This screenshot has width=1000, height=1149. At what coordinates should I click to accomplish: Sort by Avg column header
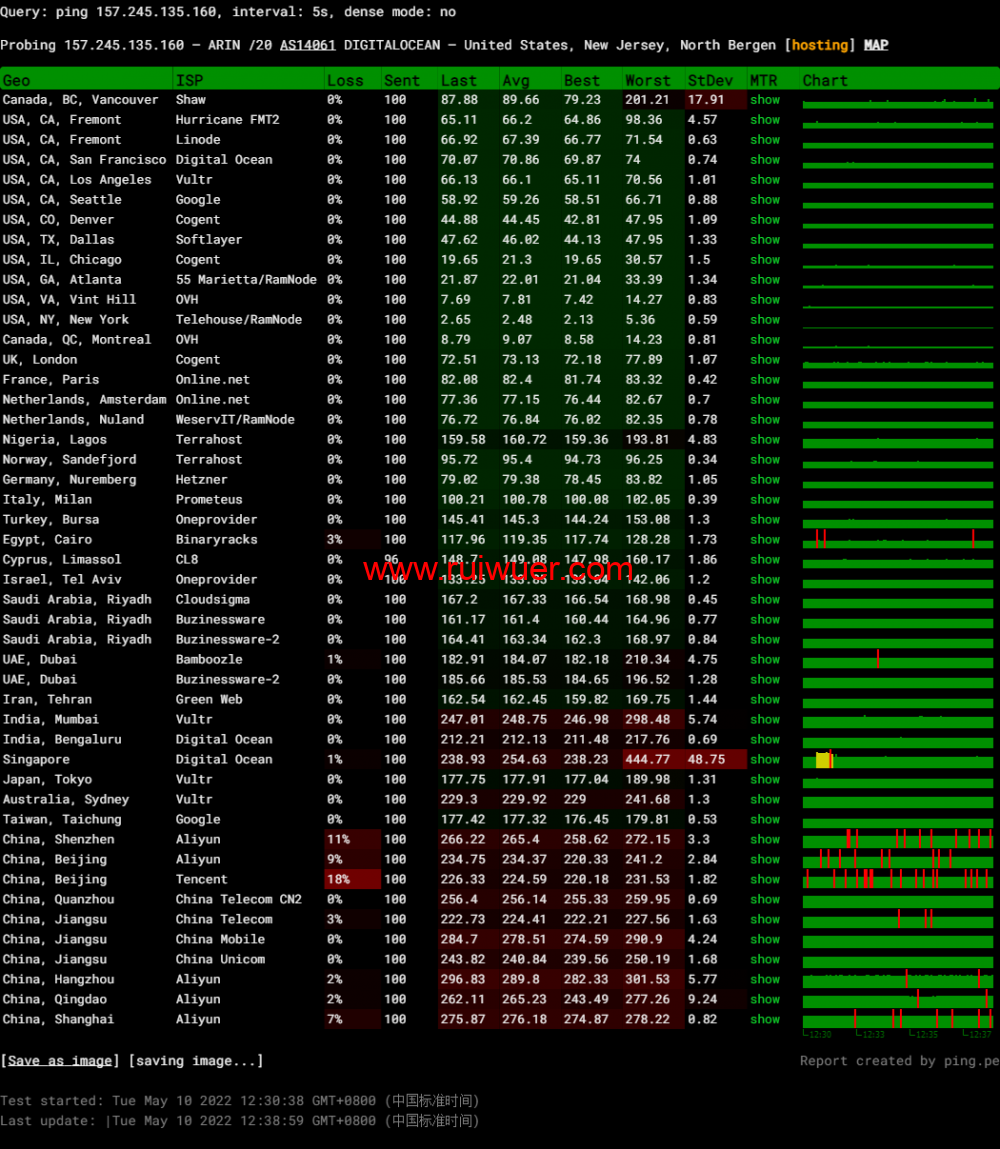click(x=516, y=80)
